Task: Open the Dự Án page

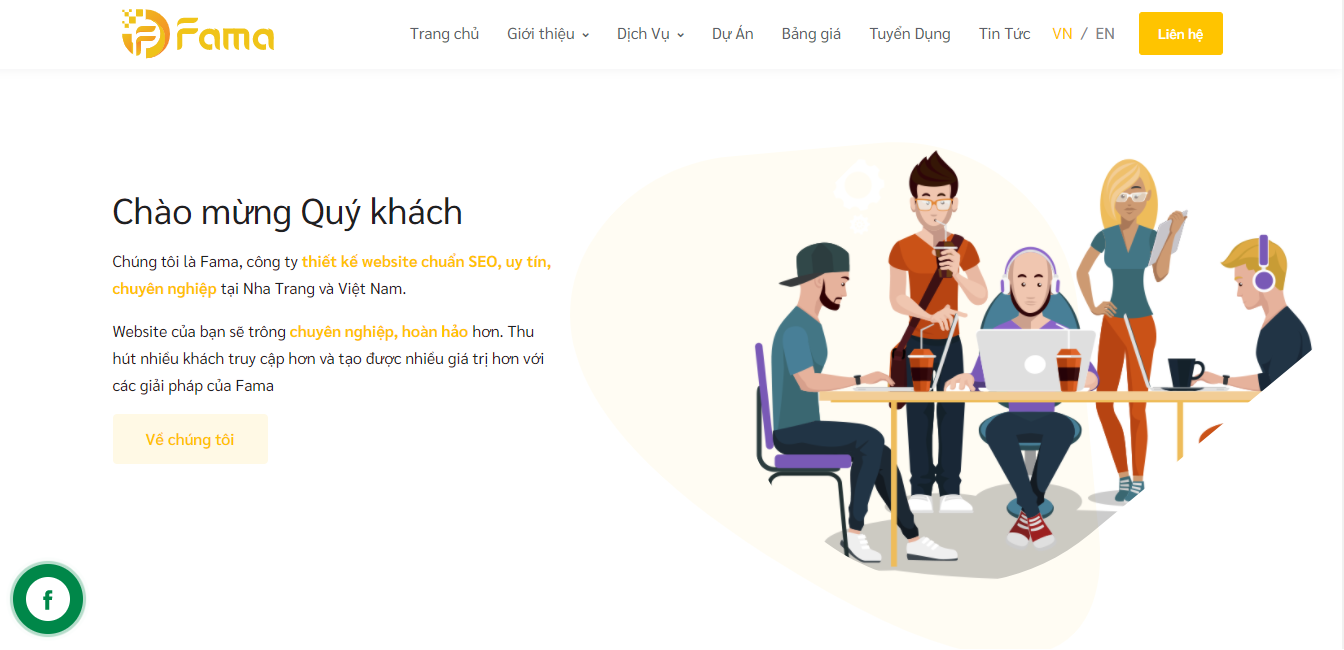Action: coord(733,34)
